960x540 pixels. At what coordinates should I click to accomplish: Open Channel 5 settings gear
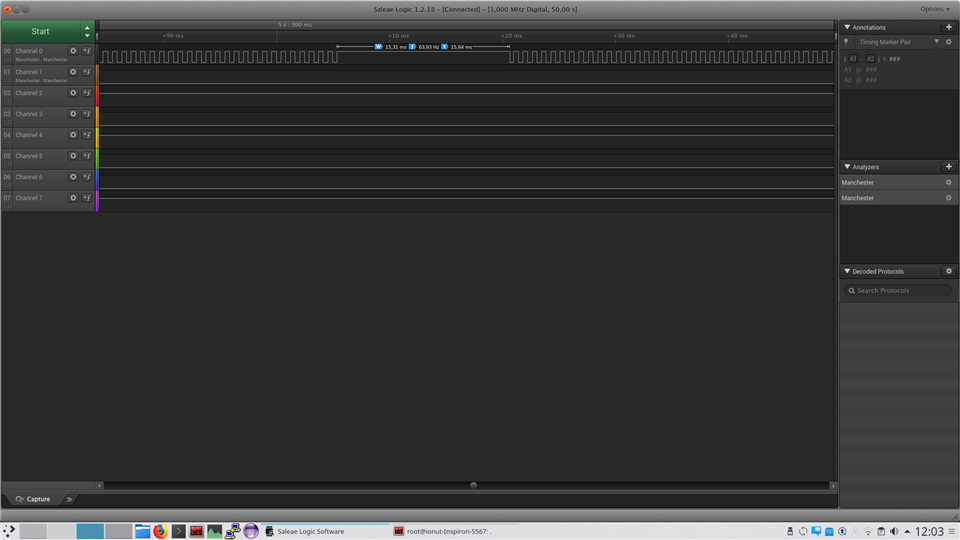tap(73, 156)
